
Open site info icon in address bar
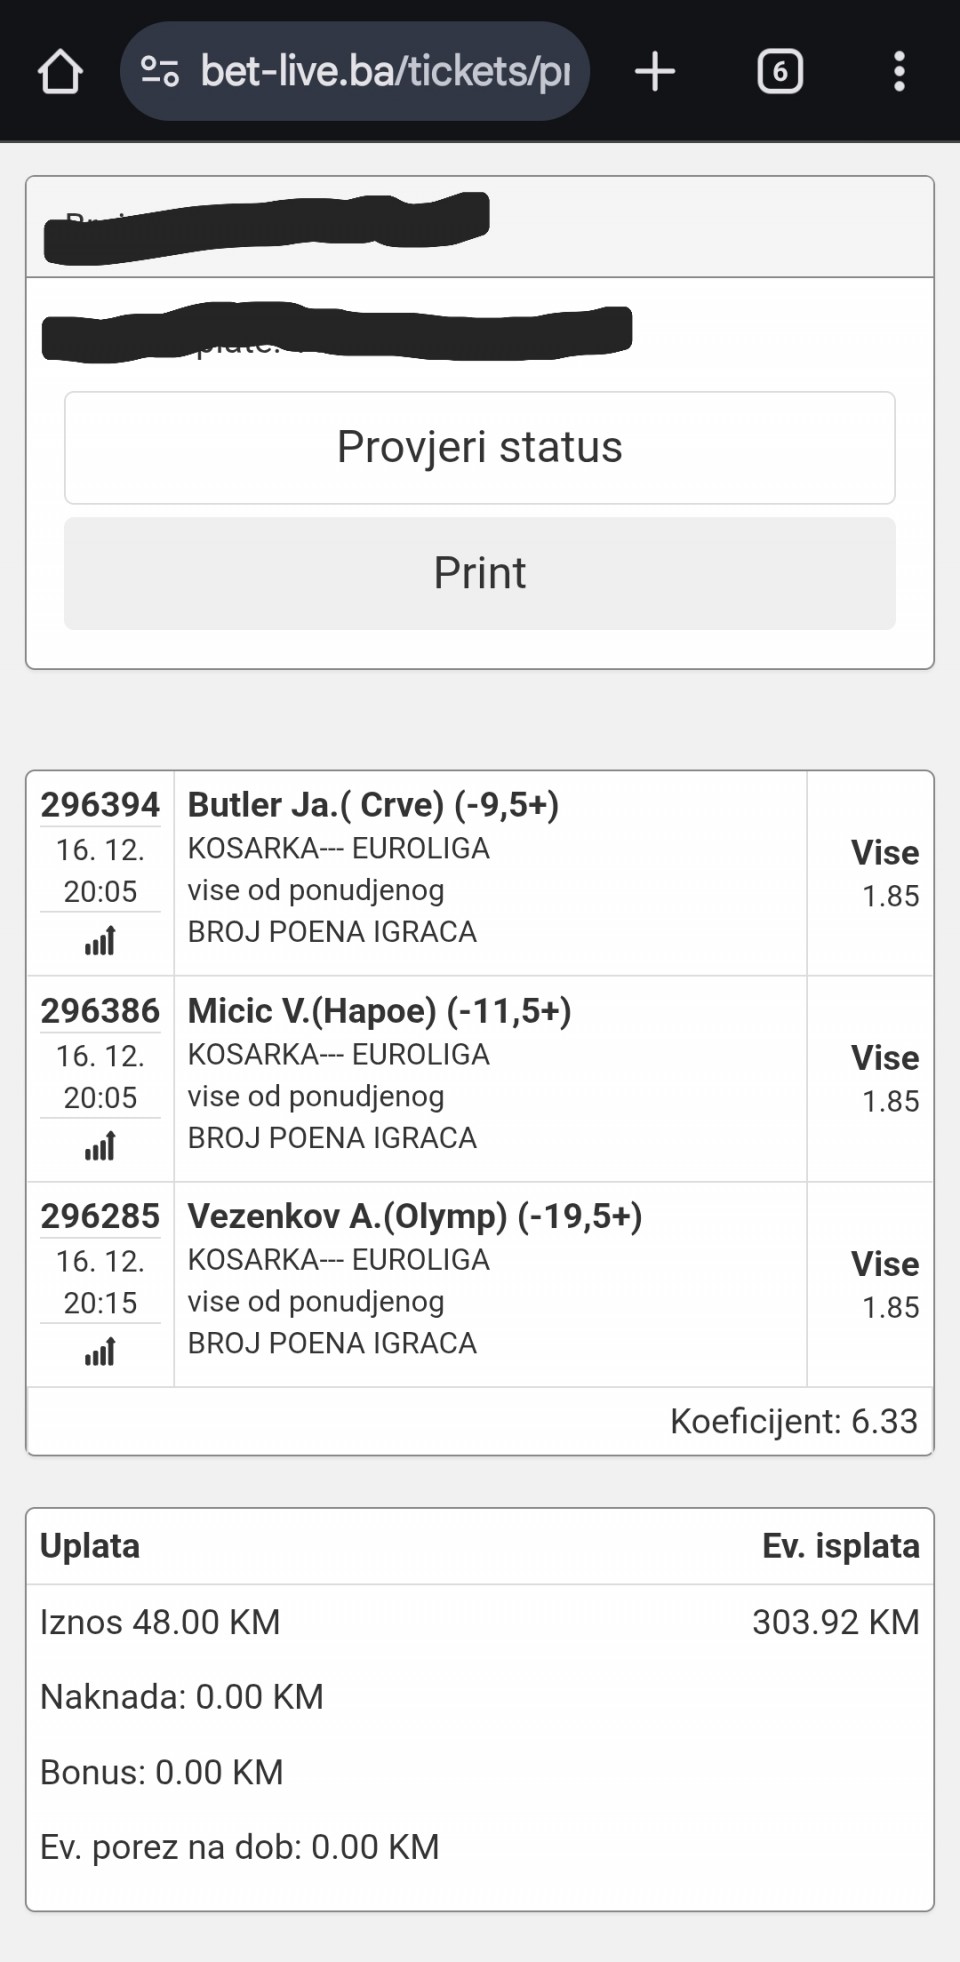click(x=160, y=72)
